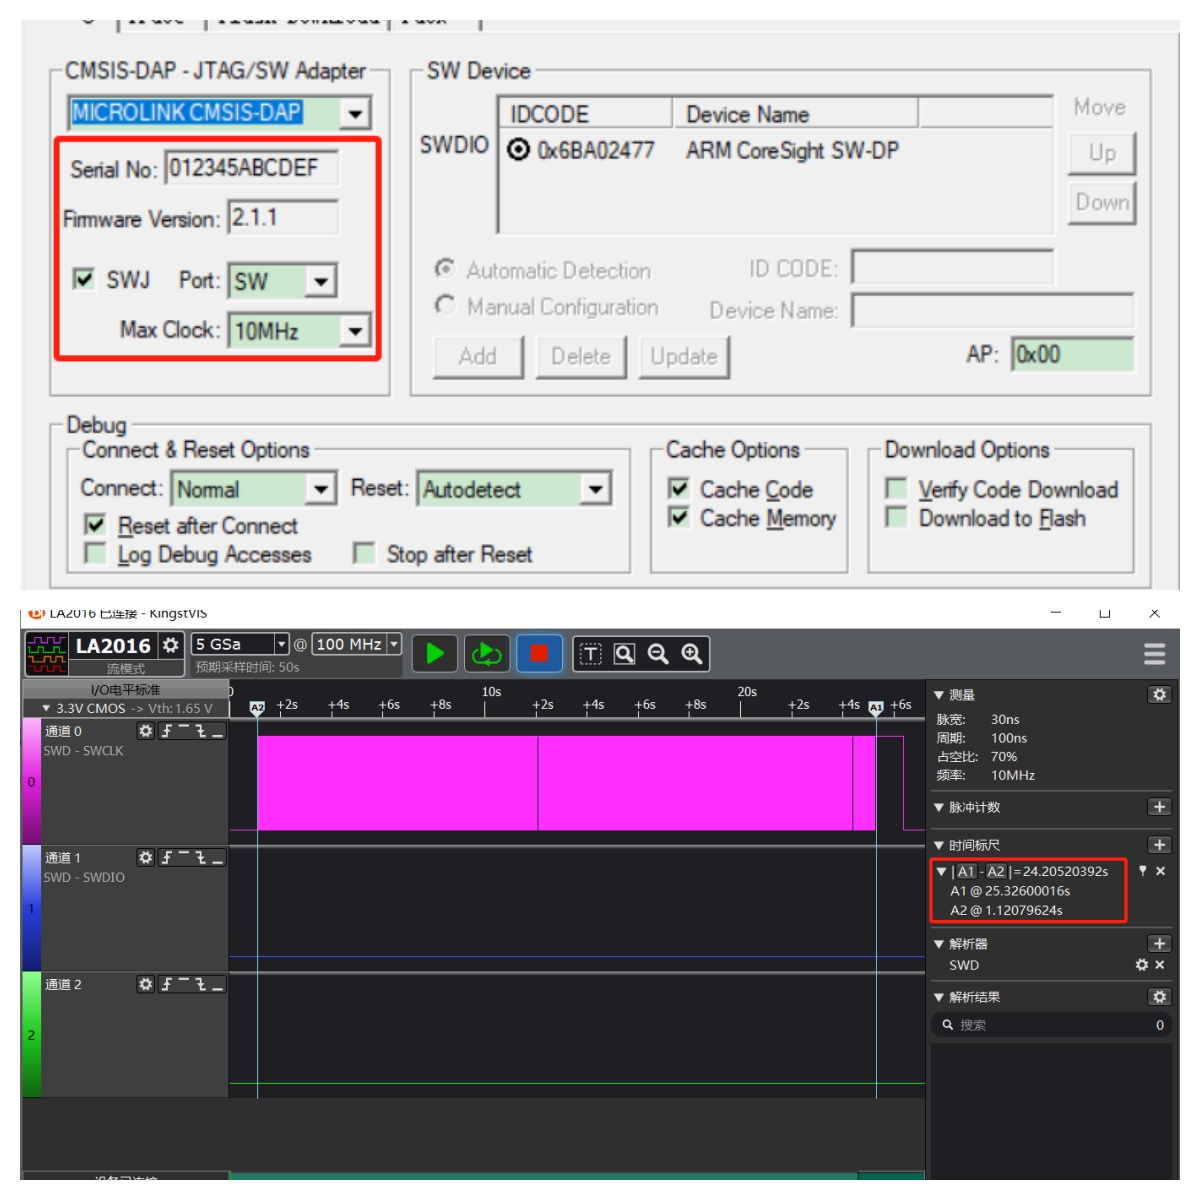Collapse the analyzer section
The image size is (1200, 1200).
coord(939,944)
